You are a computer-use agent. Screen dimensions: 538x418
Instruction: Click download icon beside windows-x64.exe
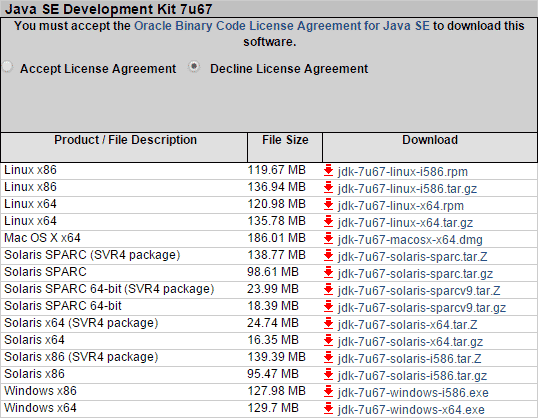pyautogui.click(x=328, y=409)
